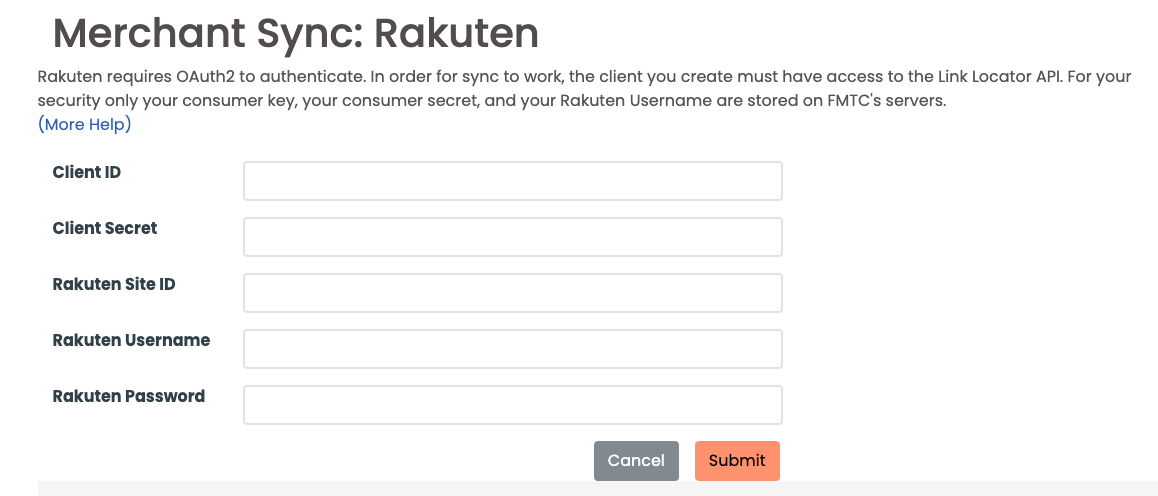The image size is (1158, 496).
Task: Focus the Rakuten Password input
Action: pyautogui.click(x=512, y=405)
